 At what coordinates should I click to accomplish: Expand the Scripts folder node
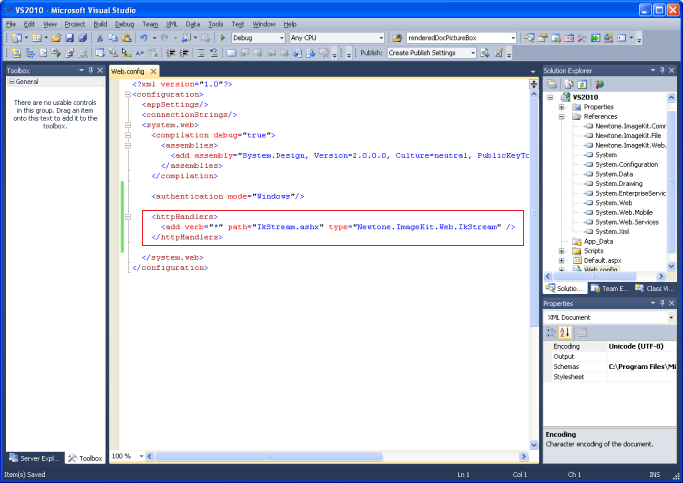tap(561, 251)
